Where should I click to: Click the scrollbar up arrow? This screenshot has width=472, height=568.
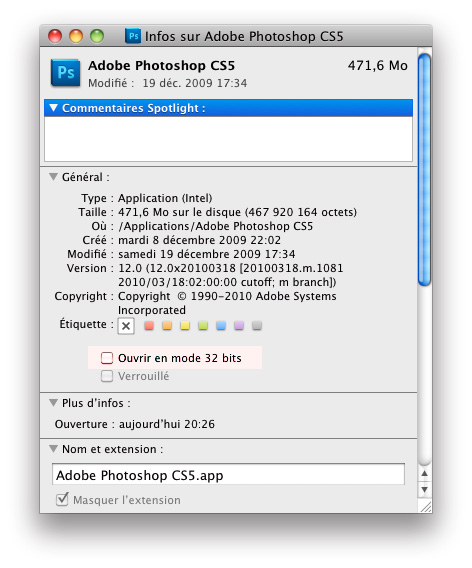(x=425, y=473)
